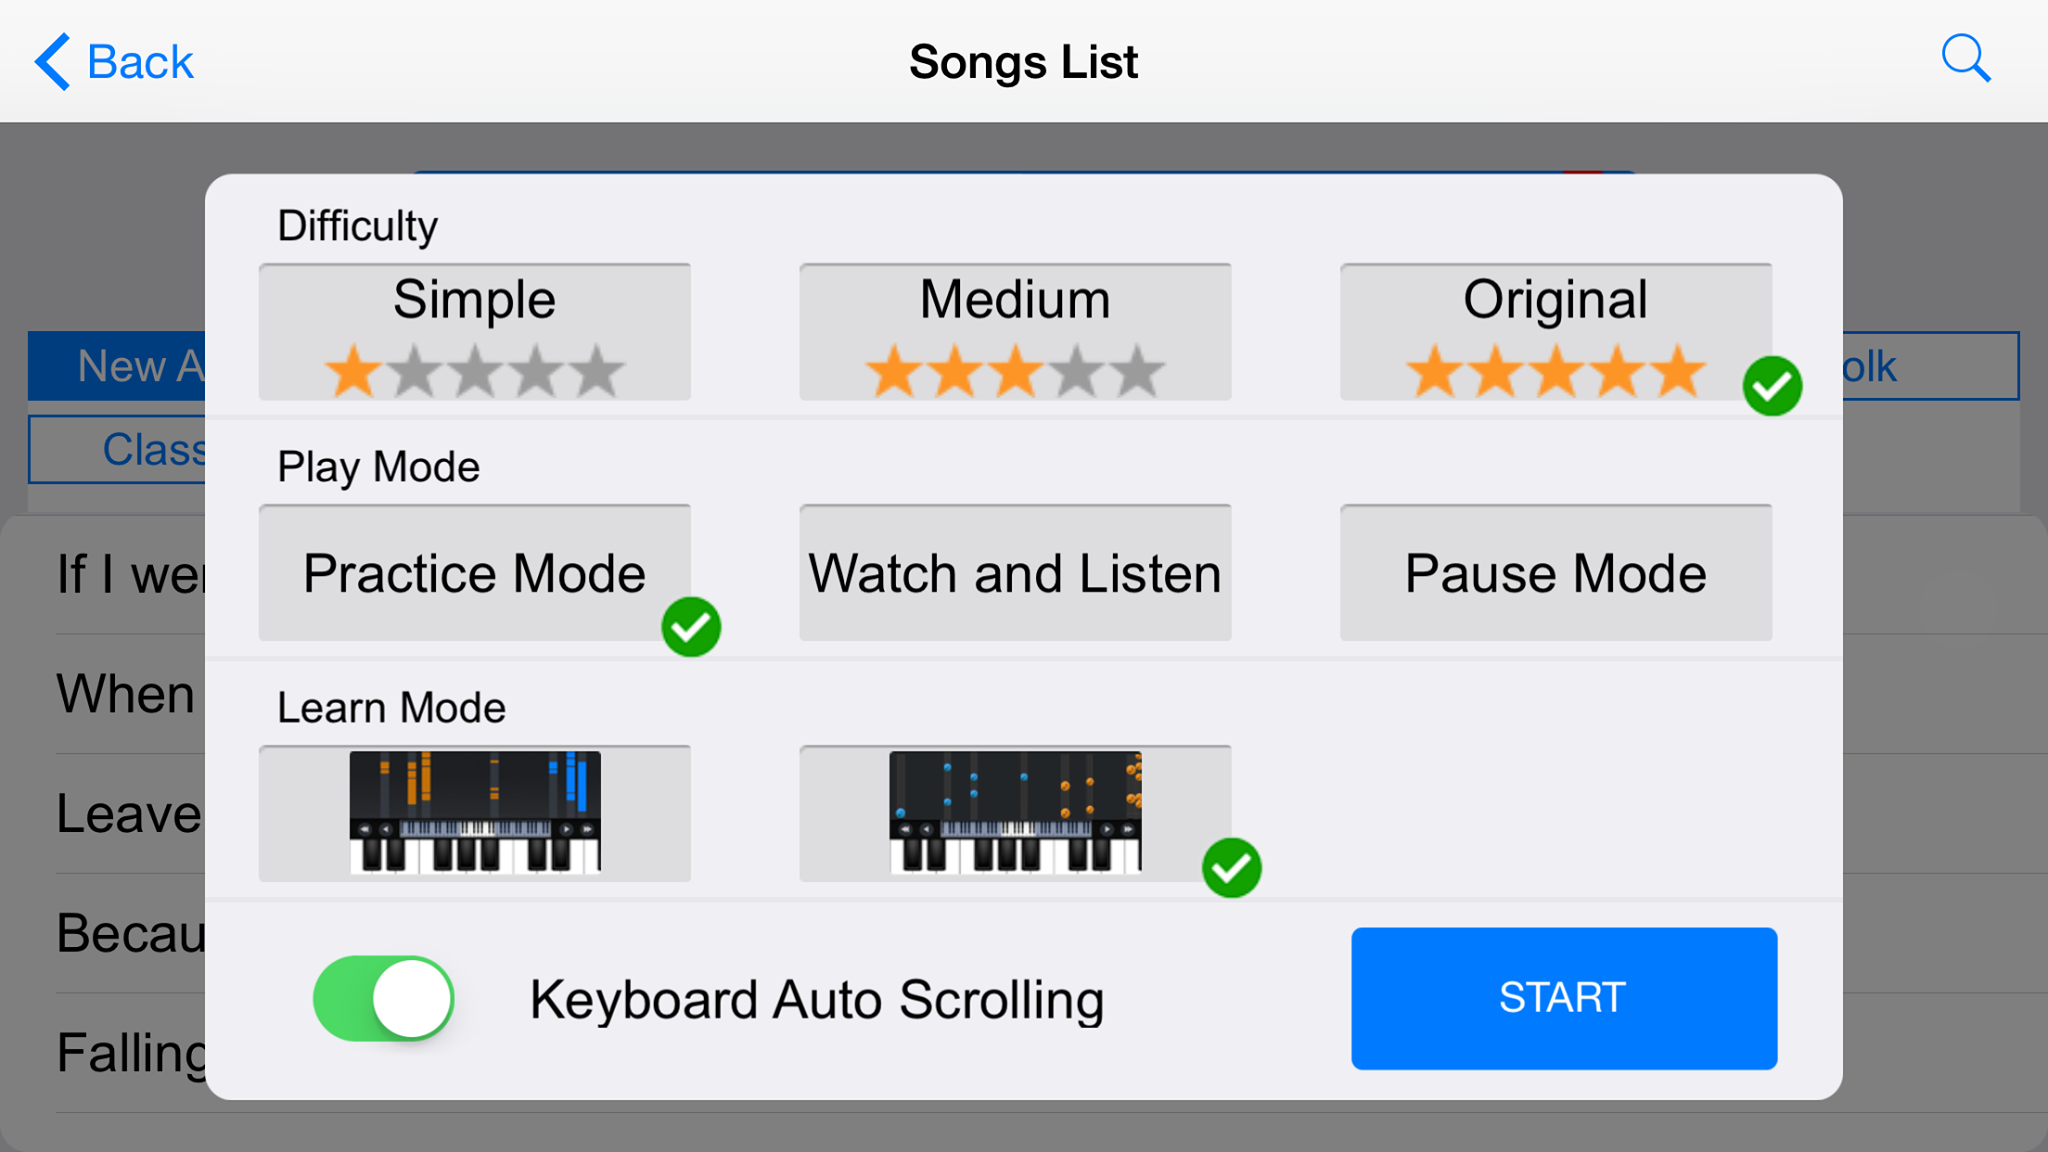Click the green checkmark on Original difficulty
Viewport: 2048px width, 1152px height.
[x=1772, y=386]
